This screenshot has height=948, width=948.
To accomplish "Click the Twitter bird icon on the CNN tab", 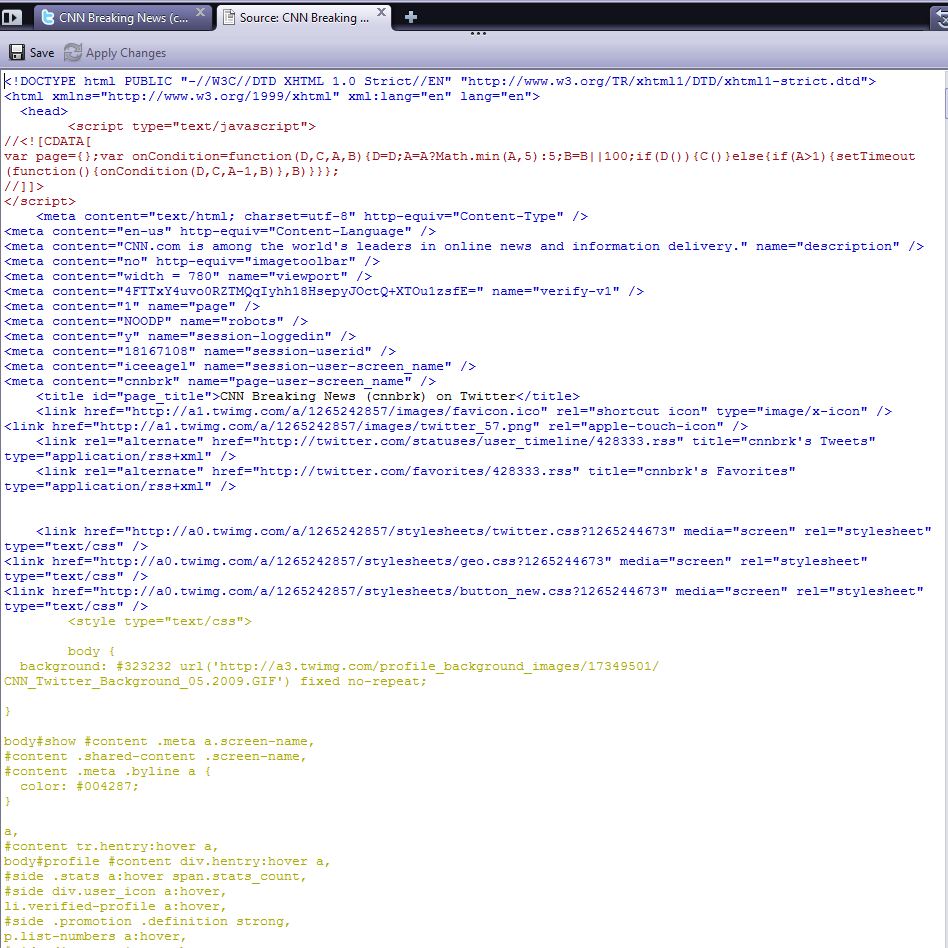I will tap(47, 17).
